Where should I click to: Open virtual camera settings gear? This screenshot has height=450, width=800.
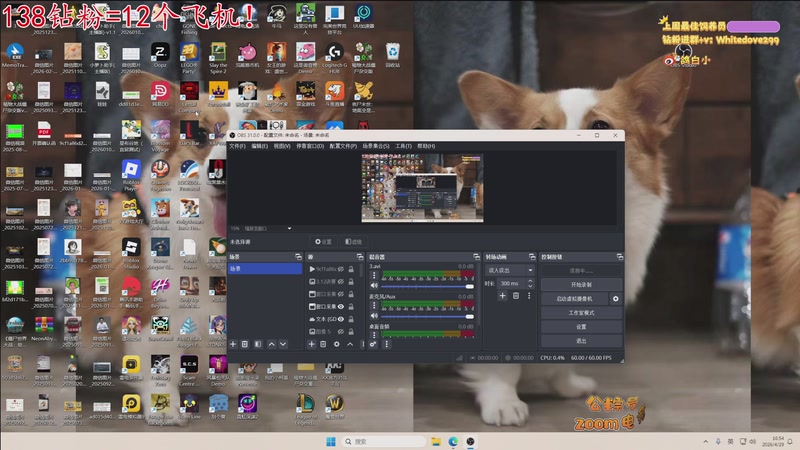pyautogui.click(x=615, y=299)
